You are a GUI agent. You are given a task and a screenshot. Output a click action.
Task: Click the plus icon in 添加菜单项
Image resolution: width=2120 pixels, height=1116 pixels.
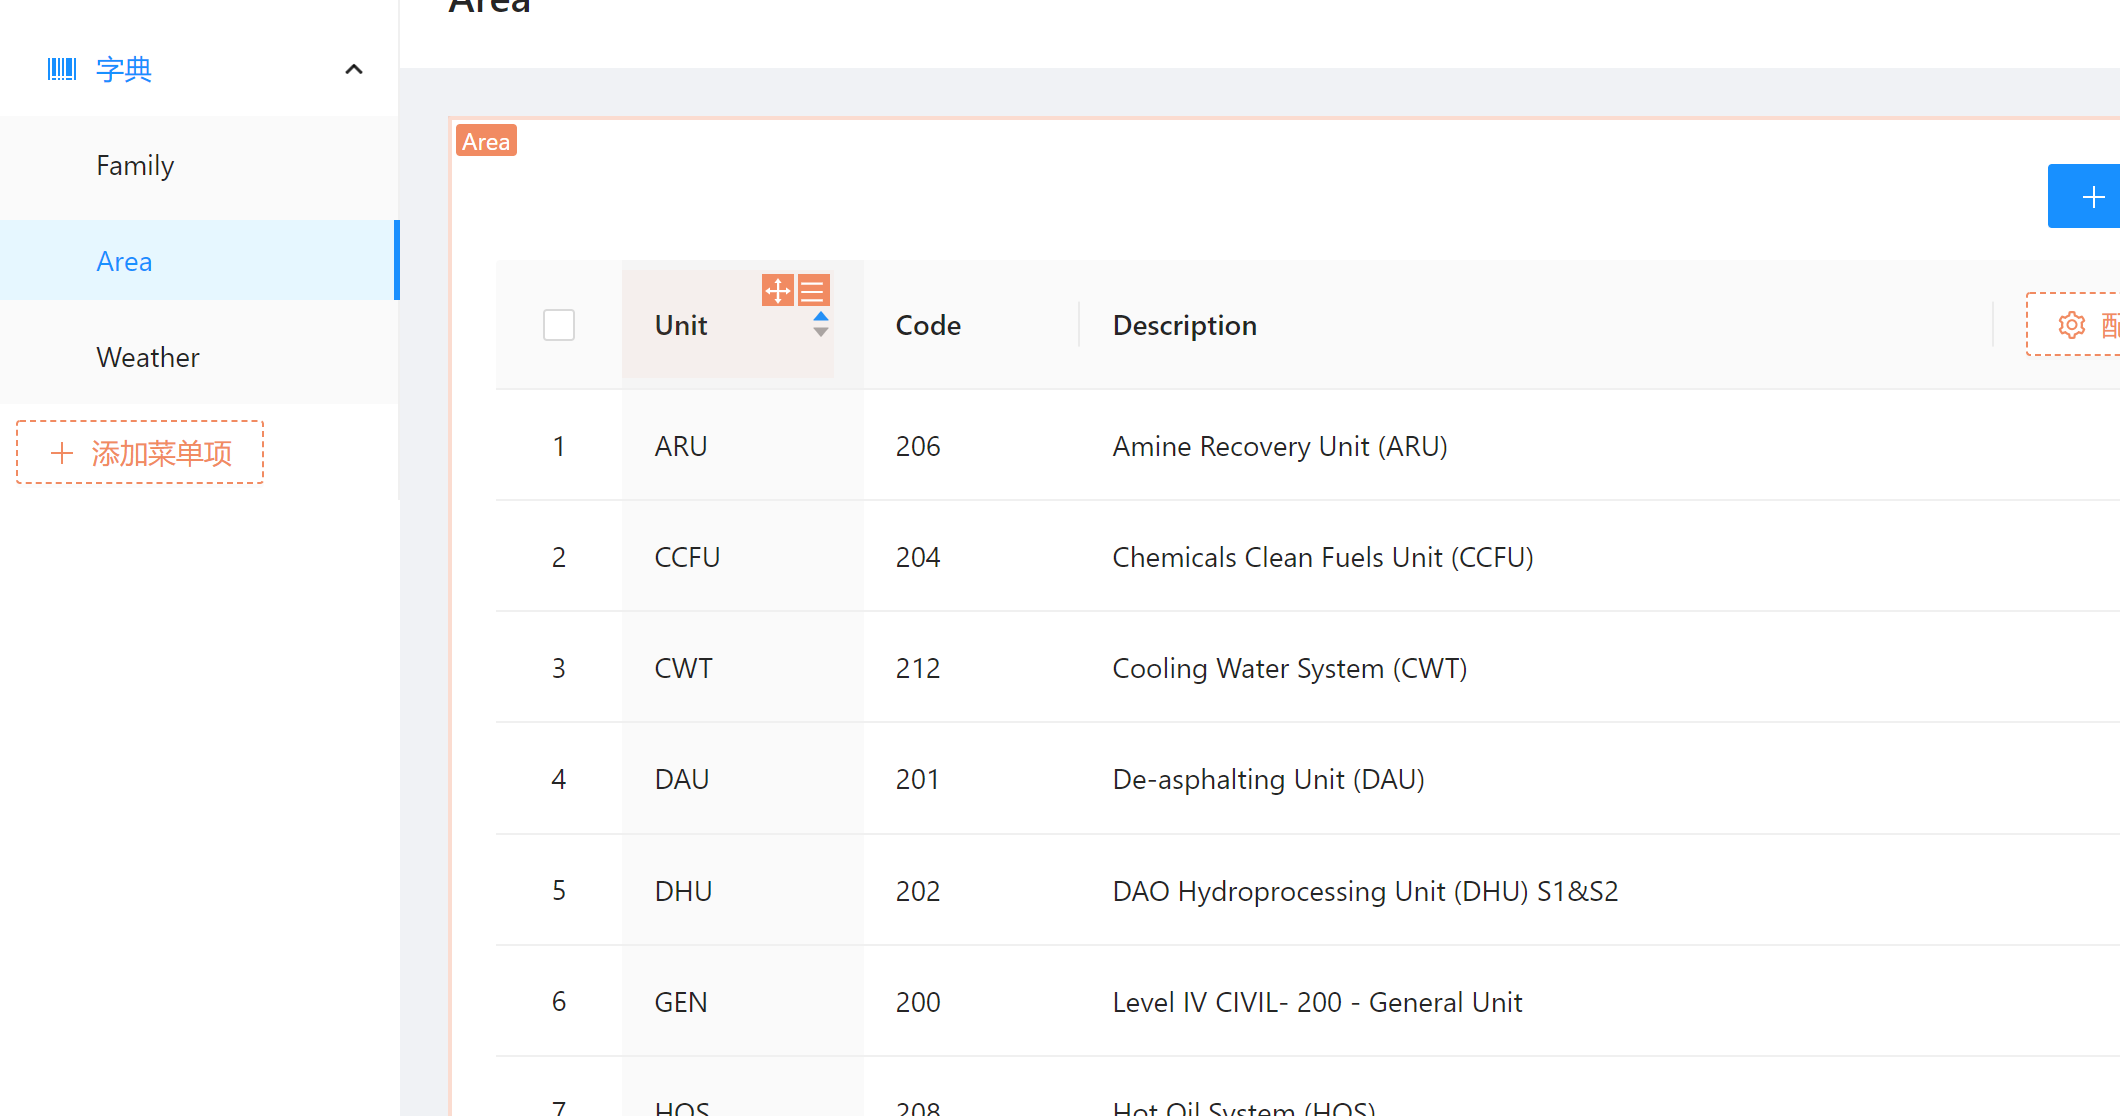62,453
